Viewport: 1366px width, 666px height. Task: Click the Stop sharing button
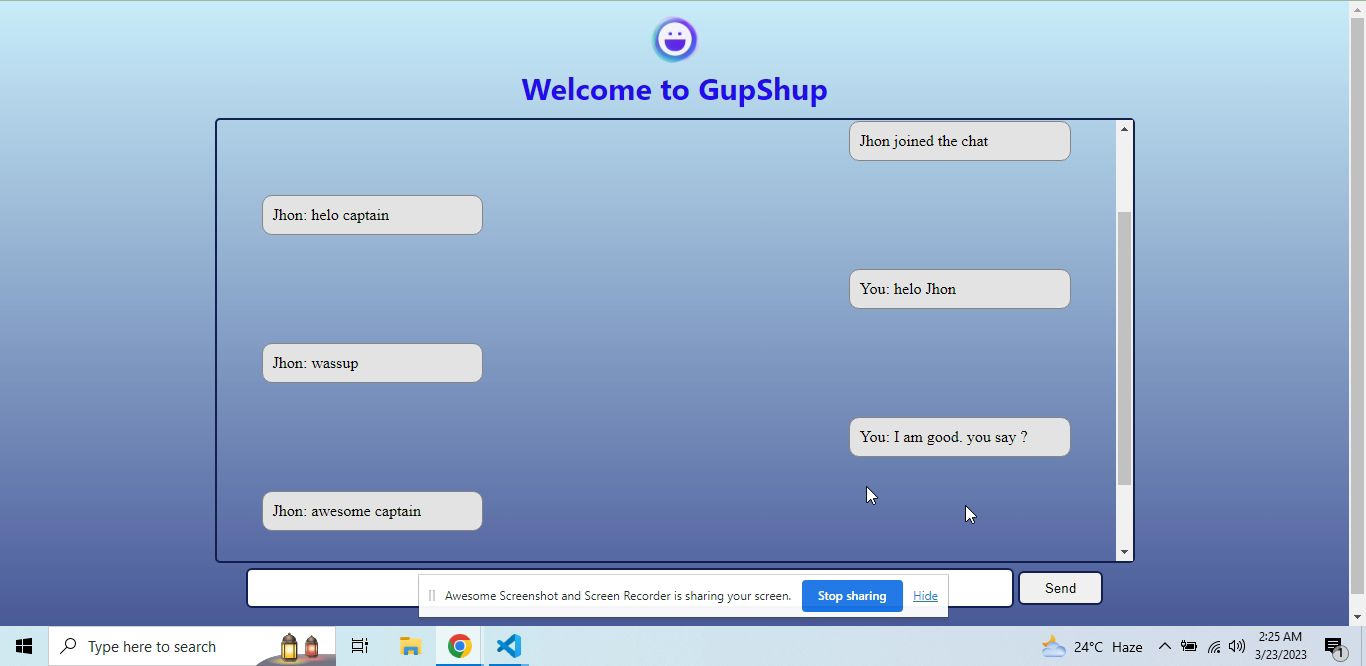pyautogui.click(x=852, y=596)
